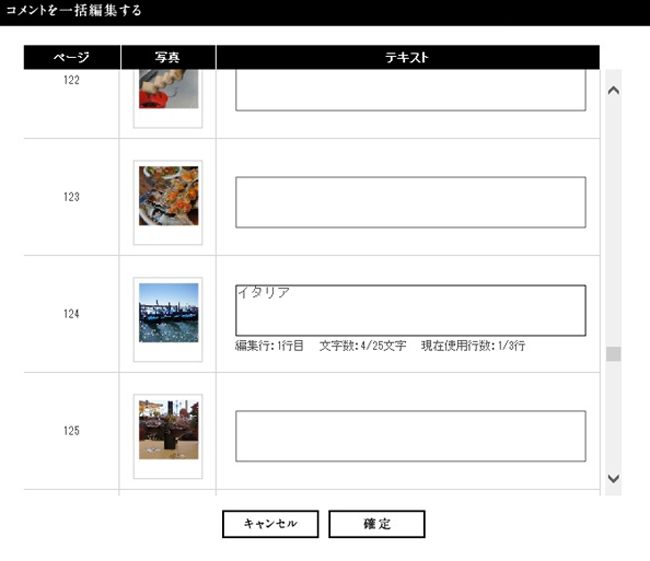
Task: Click the 写真 column header
Action: (168, 57)
